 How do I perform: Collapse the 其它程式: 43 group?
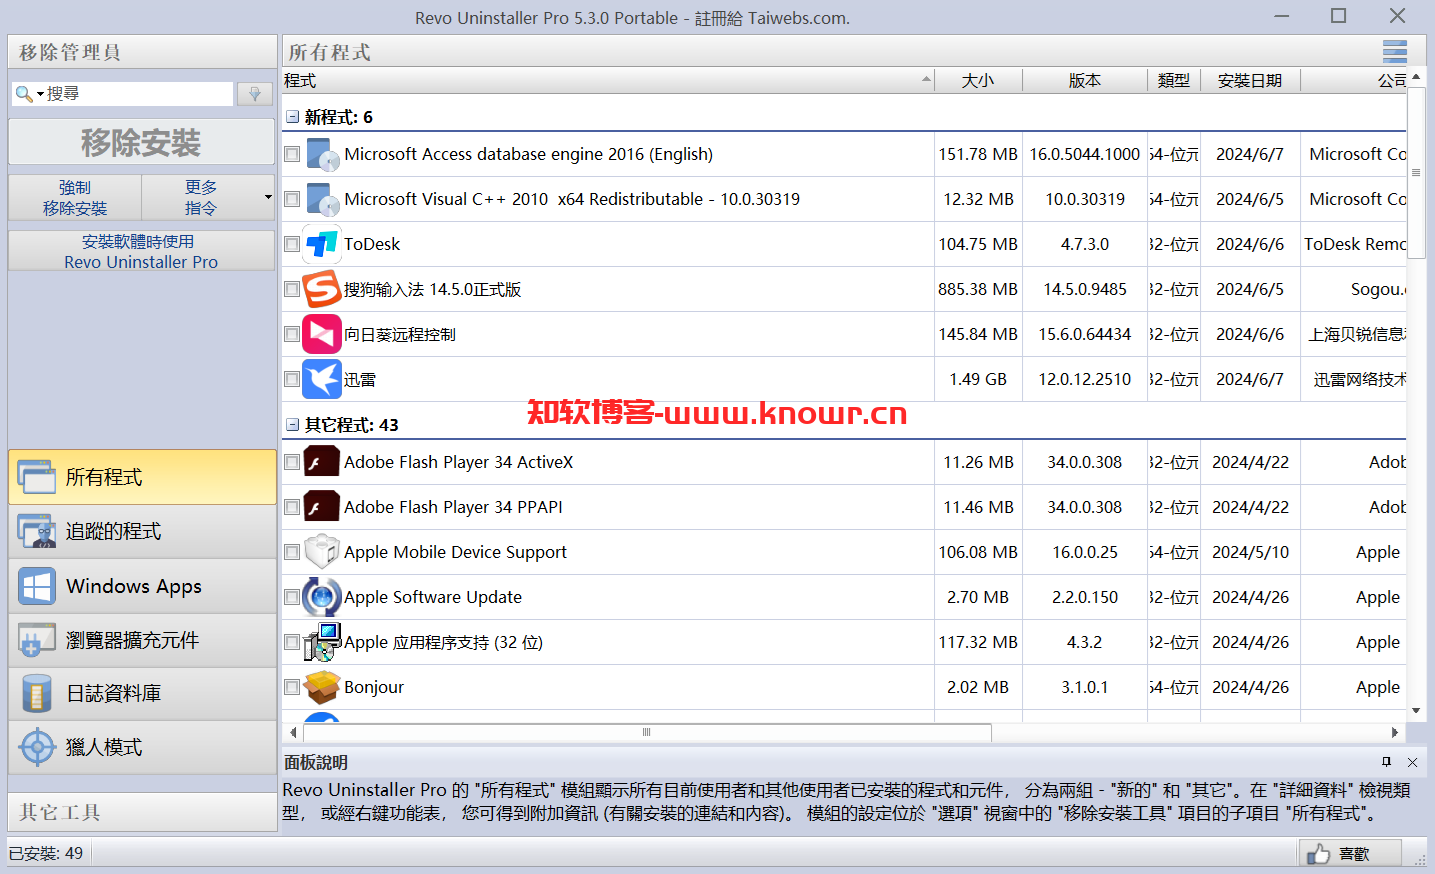[292, 425]
